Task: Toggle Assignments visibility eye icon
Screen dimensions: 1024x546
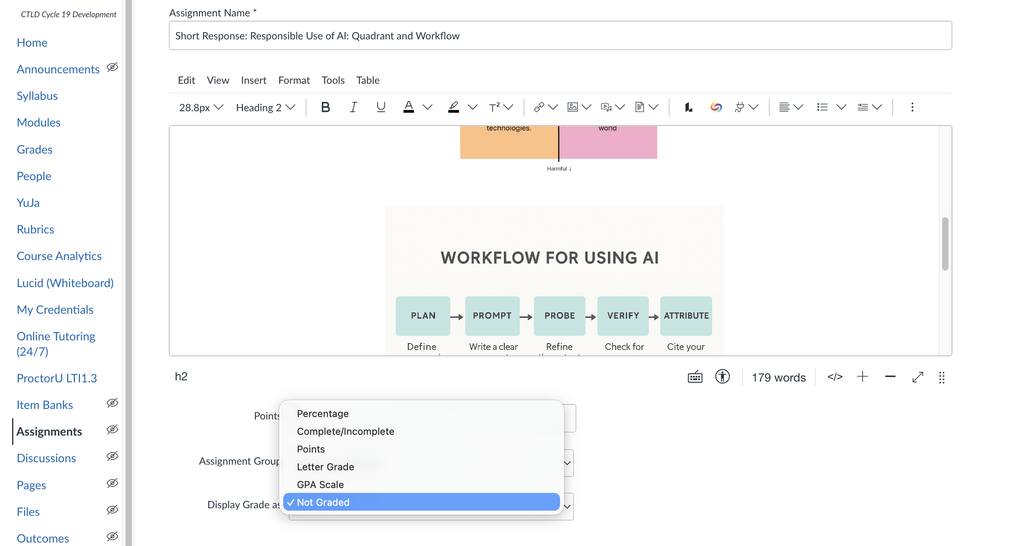Action: [x=112, y=430]
